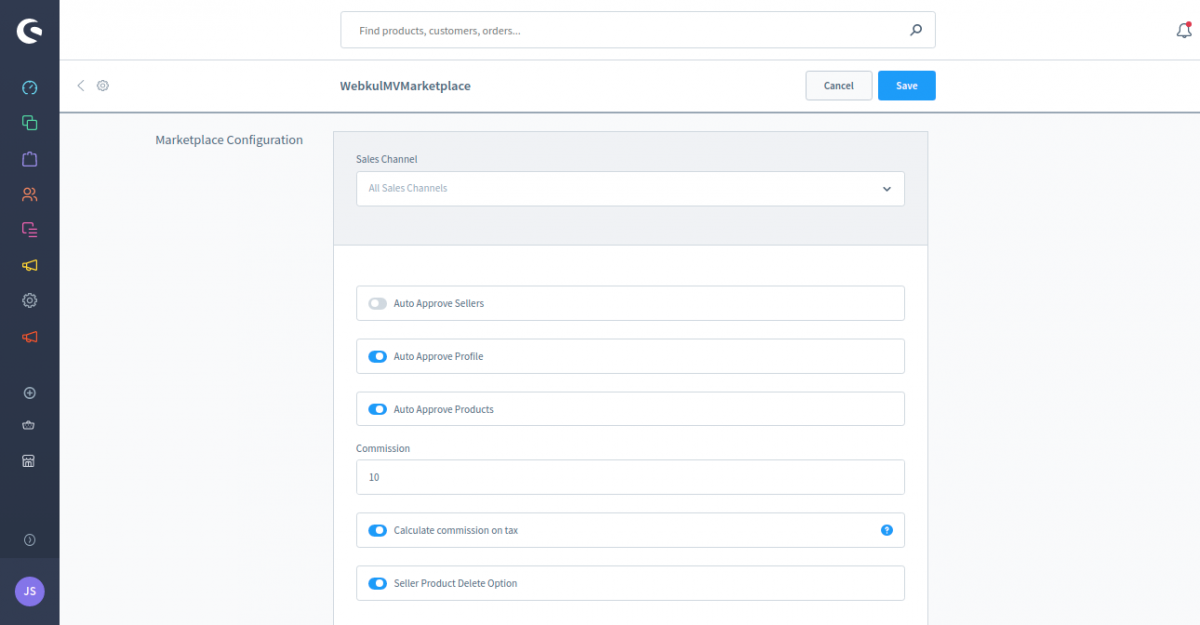Disable Calculate commission on tax
The width and height of the screenshot is (1200, 625).
pos(377,530)
